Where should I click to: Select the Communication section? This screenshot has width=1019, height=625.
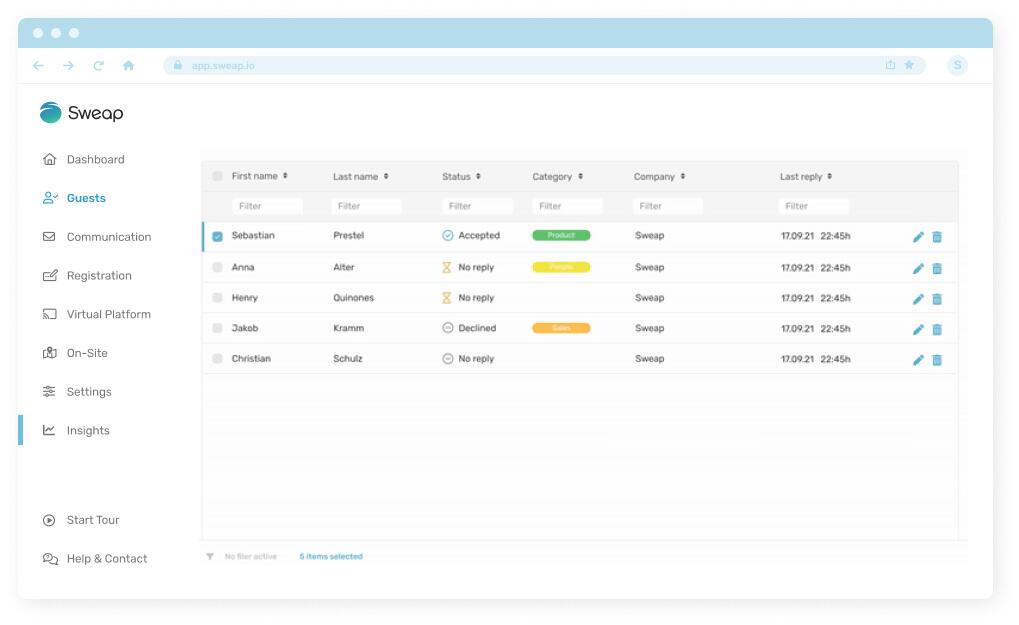pyautogui.click(x=108, y=236)
